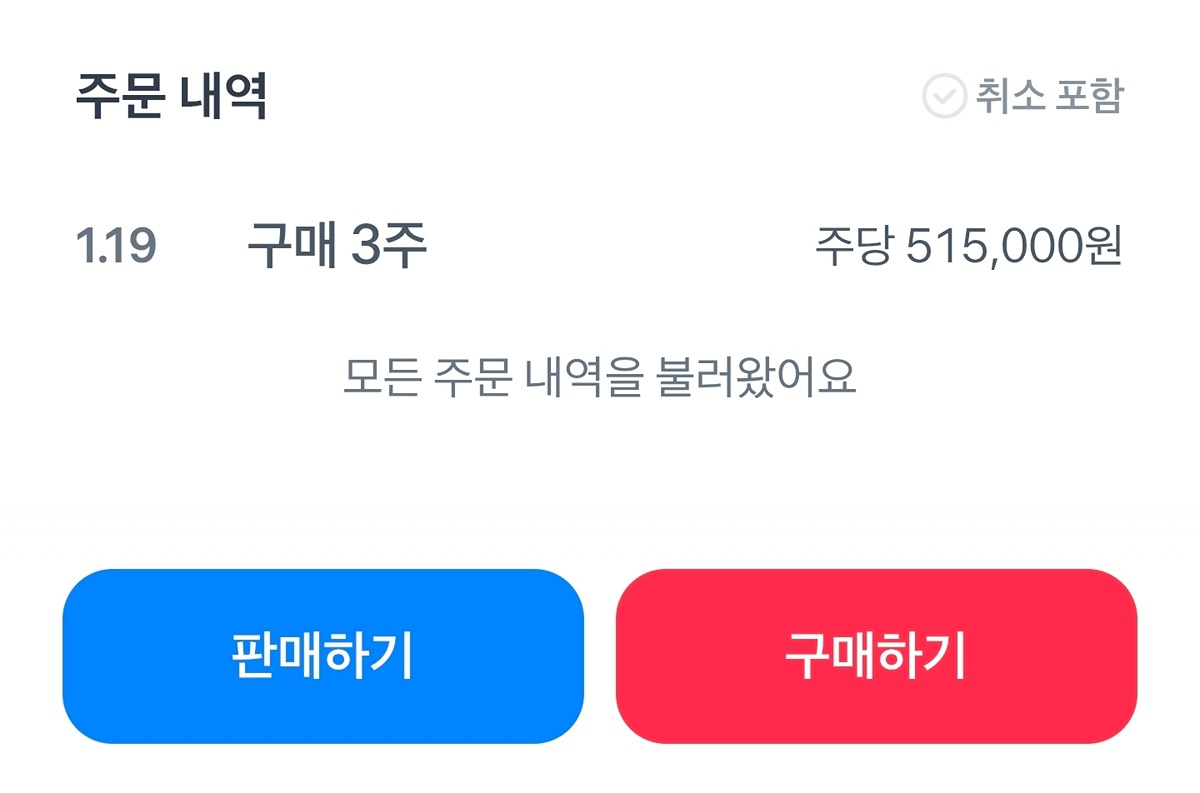Select the 취소 포함 label text

(1050, 97)
